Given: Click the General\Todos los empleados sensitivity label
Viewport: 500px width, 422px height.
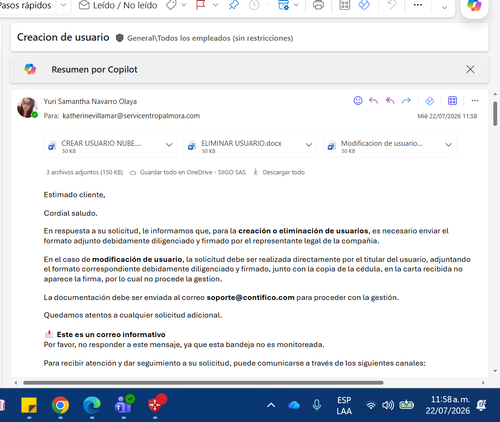Looking at the screenshot, I should coord(210,38).
